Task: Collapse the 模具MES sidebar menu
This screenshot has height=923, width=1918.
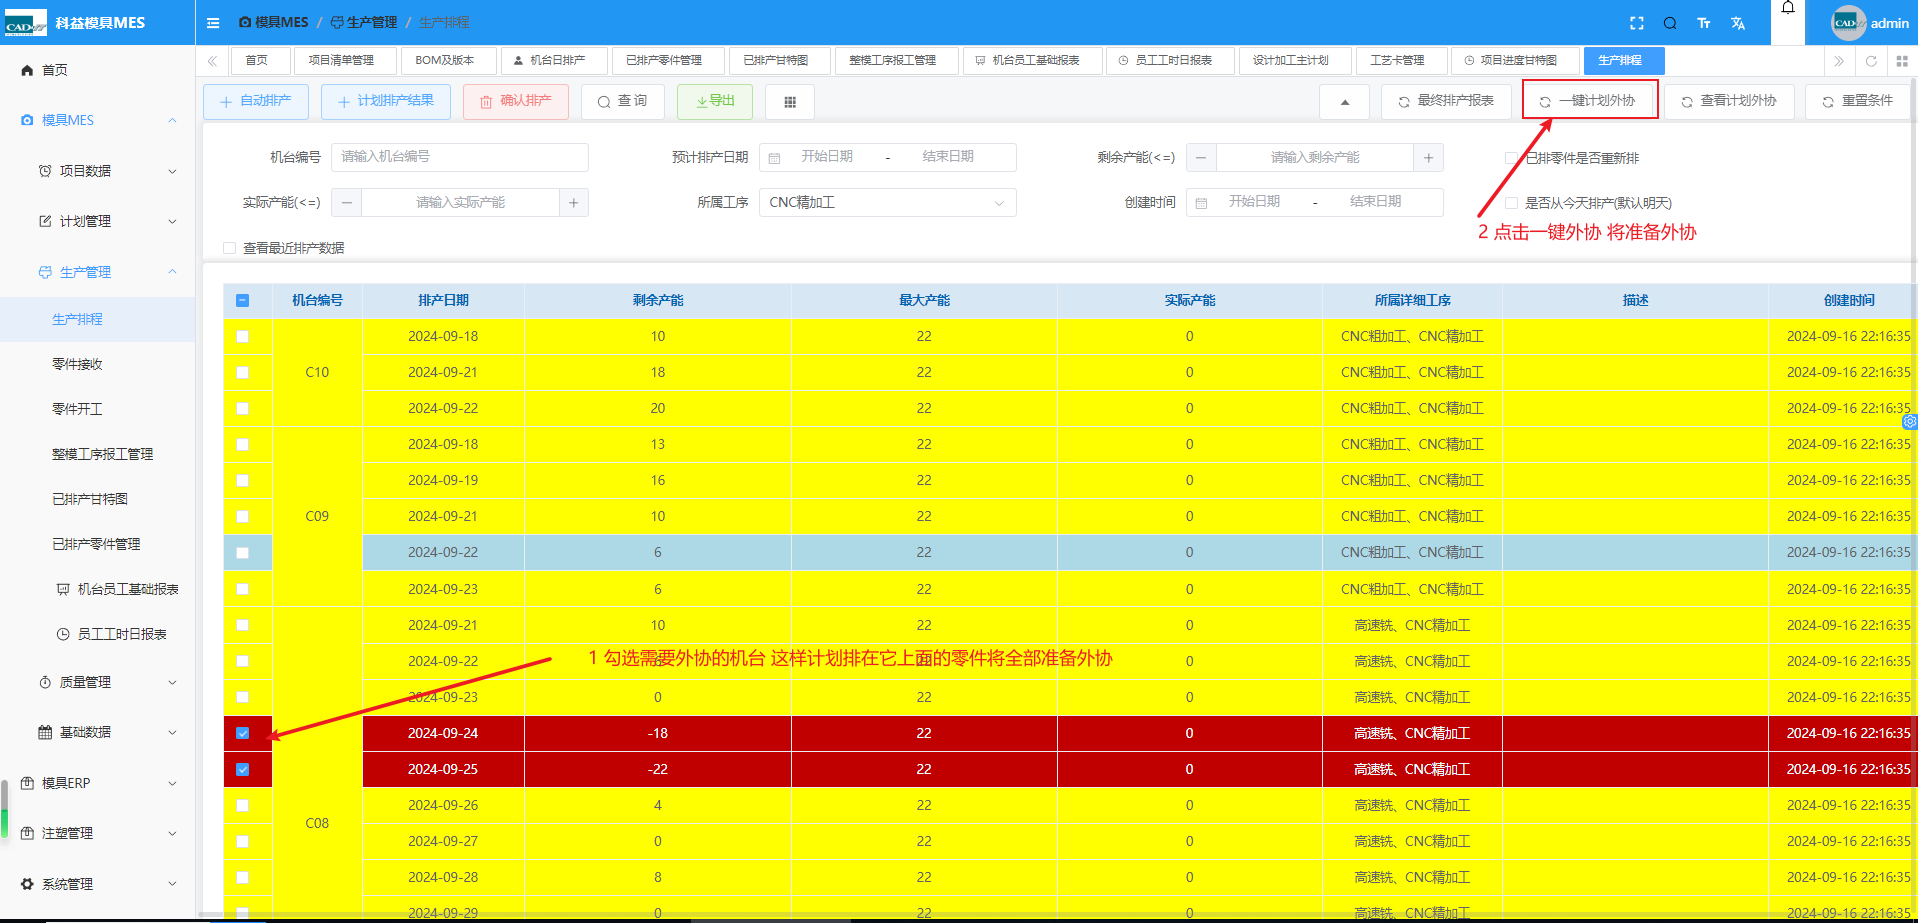Action: [x=97, y=120]
